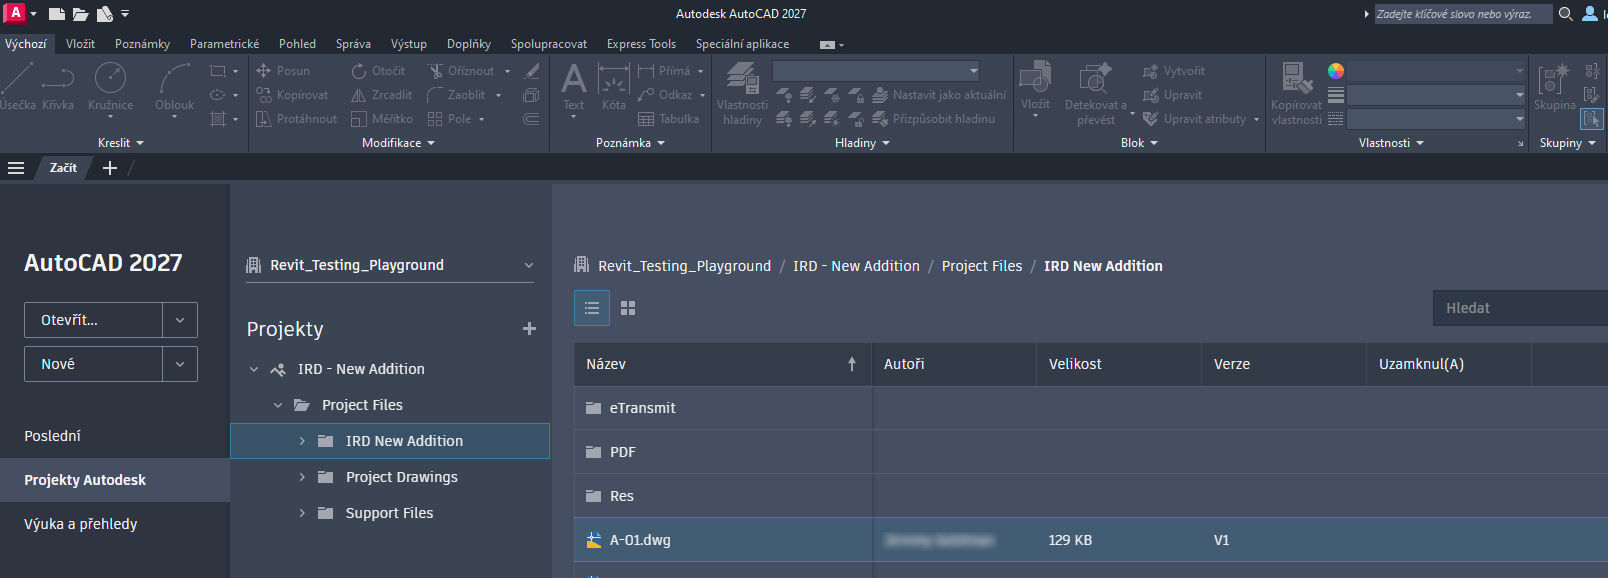
Task: Click the Skupina group tool
Action: coord(1554,86)
